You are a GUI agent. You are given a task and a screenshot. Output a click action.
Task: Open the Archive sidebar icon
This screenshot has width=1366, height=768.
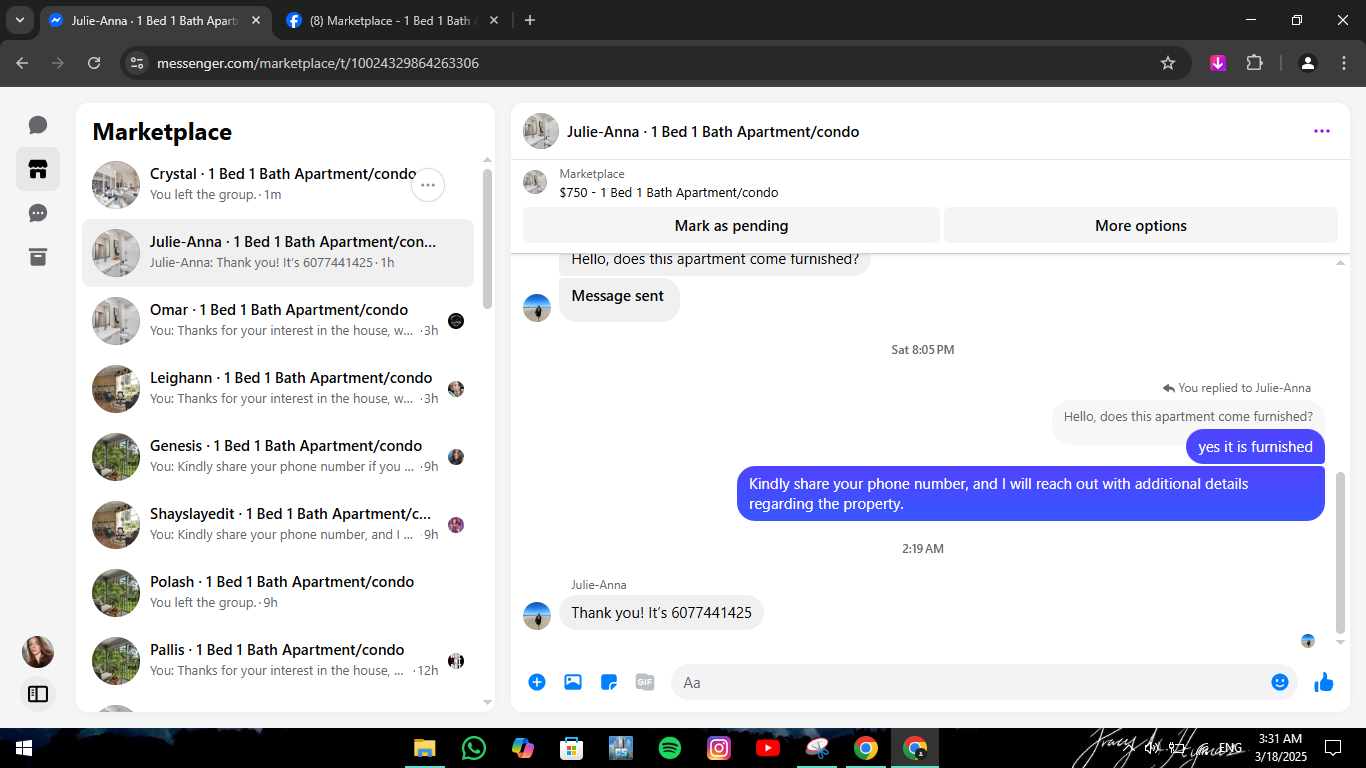(38, 257)
